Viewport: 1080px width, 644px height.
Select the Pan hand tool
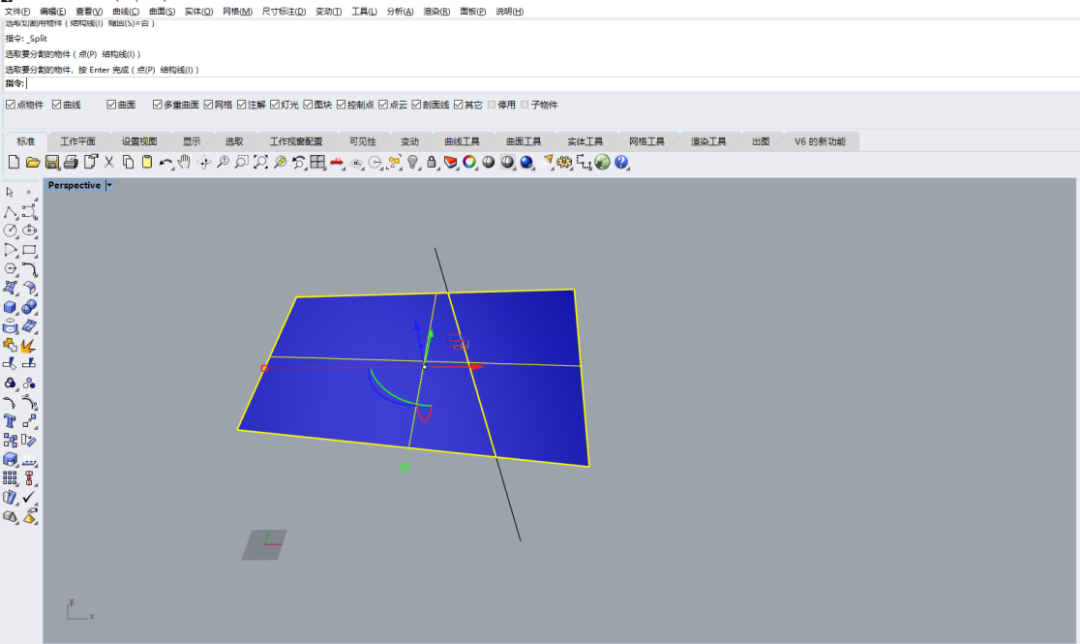click(184, 162)
